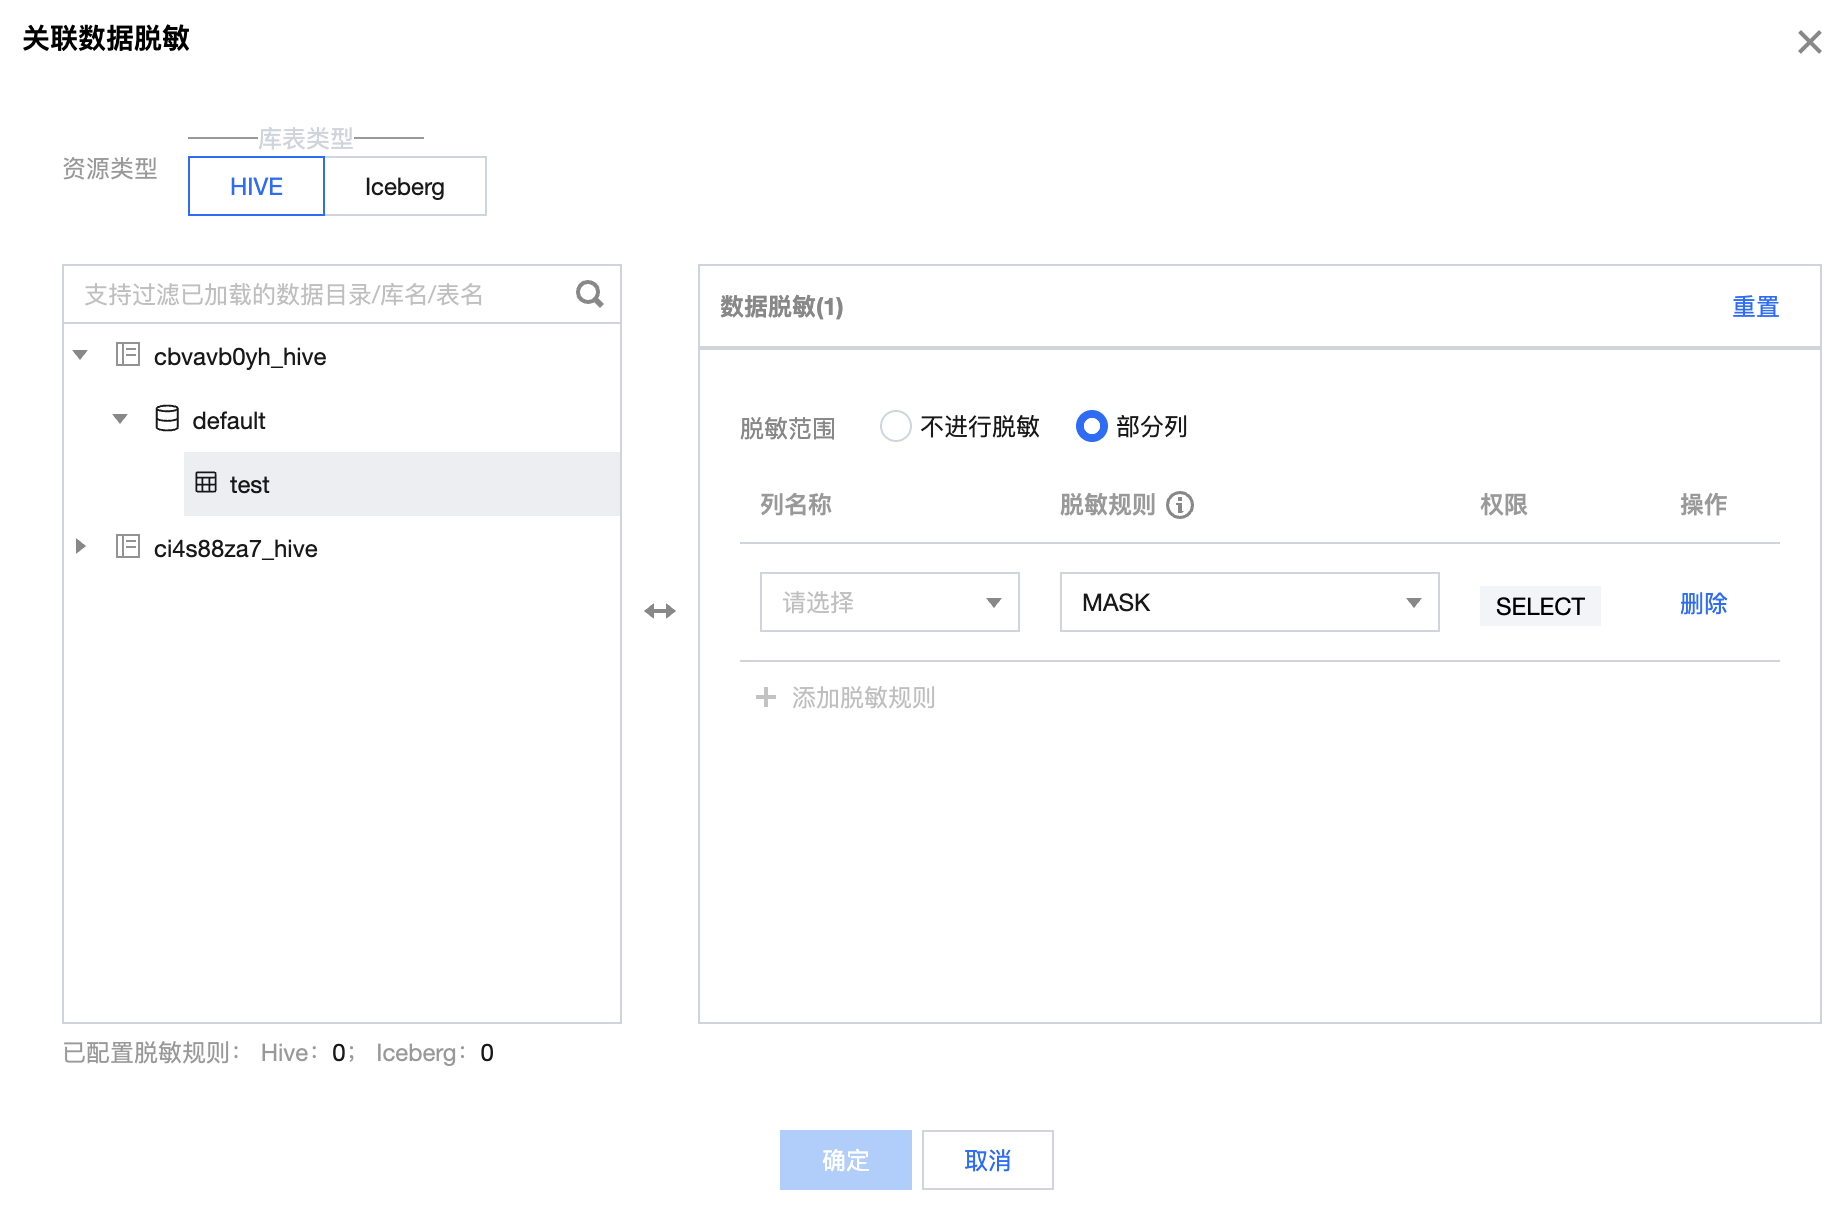Collapse the default database node
Image resolution: width=1844 pixels, height=1212 pixels.
120,419
